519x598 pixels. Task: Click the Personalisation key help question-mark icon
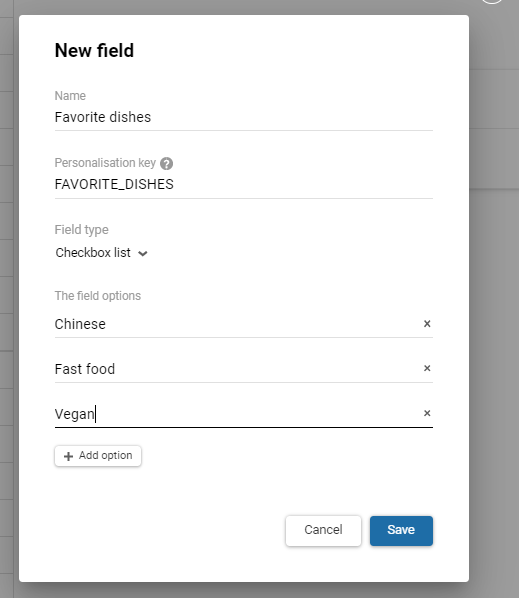pyautogui.click(x=166, y=163)
